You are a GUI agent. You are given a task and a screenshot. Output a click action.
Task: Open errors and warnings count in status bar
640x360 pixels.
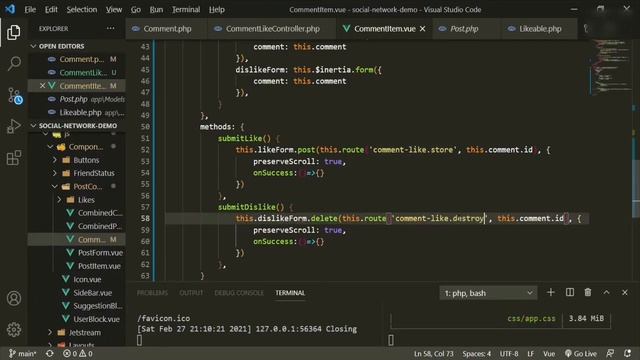[78, 353]
